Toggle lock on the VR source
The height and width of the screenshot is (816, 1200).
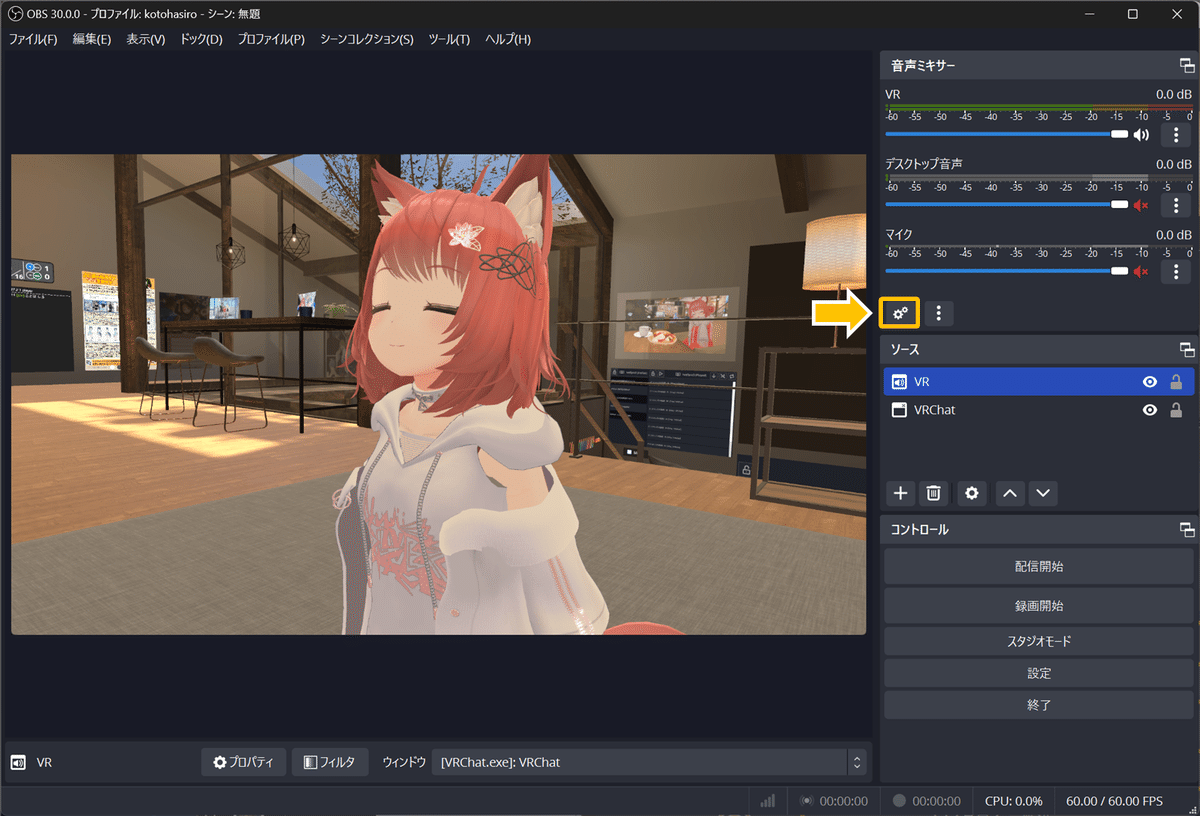pyautogui.click(x=1176, y=382)
